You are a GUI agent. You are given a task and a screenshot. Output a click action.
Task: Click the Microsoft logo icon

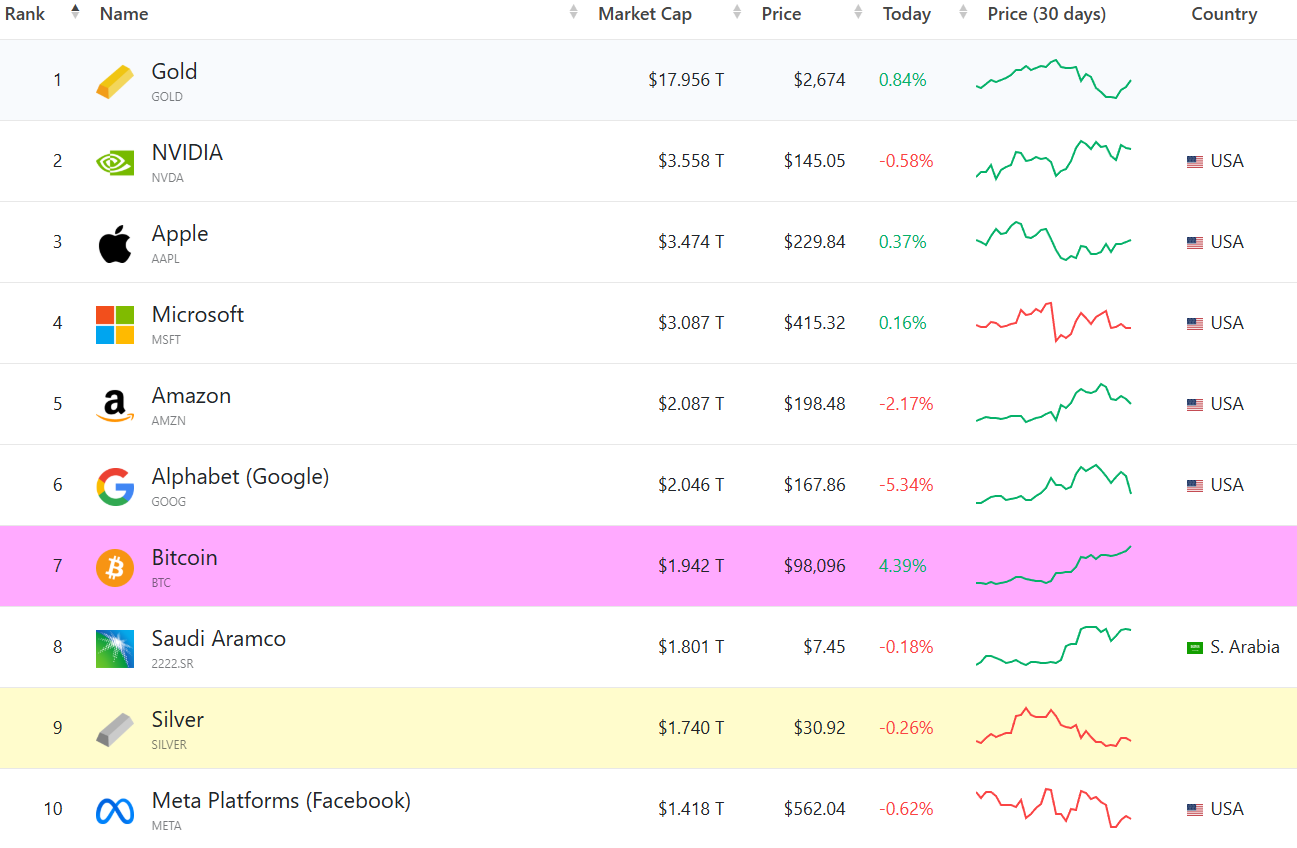click(x=115, y=324)
